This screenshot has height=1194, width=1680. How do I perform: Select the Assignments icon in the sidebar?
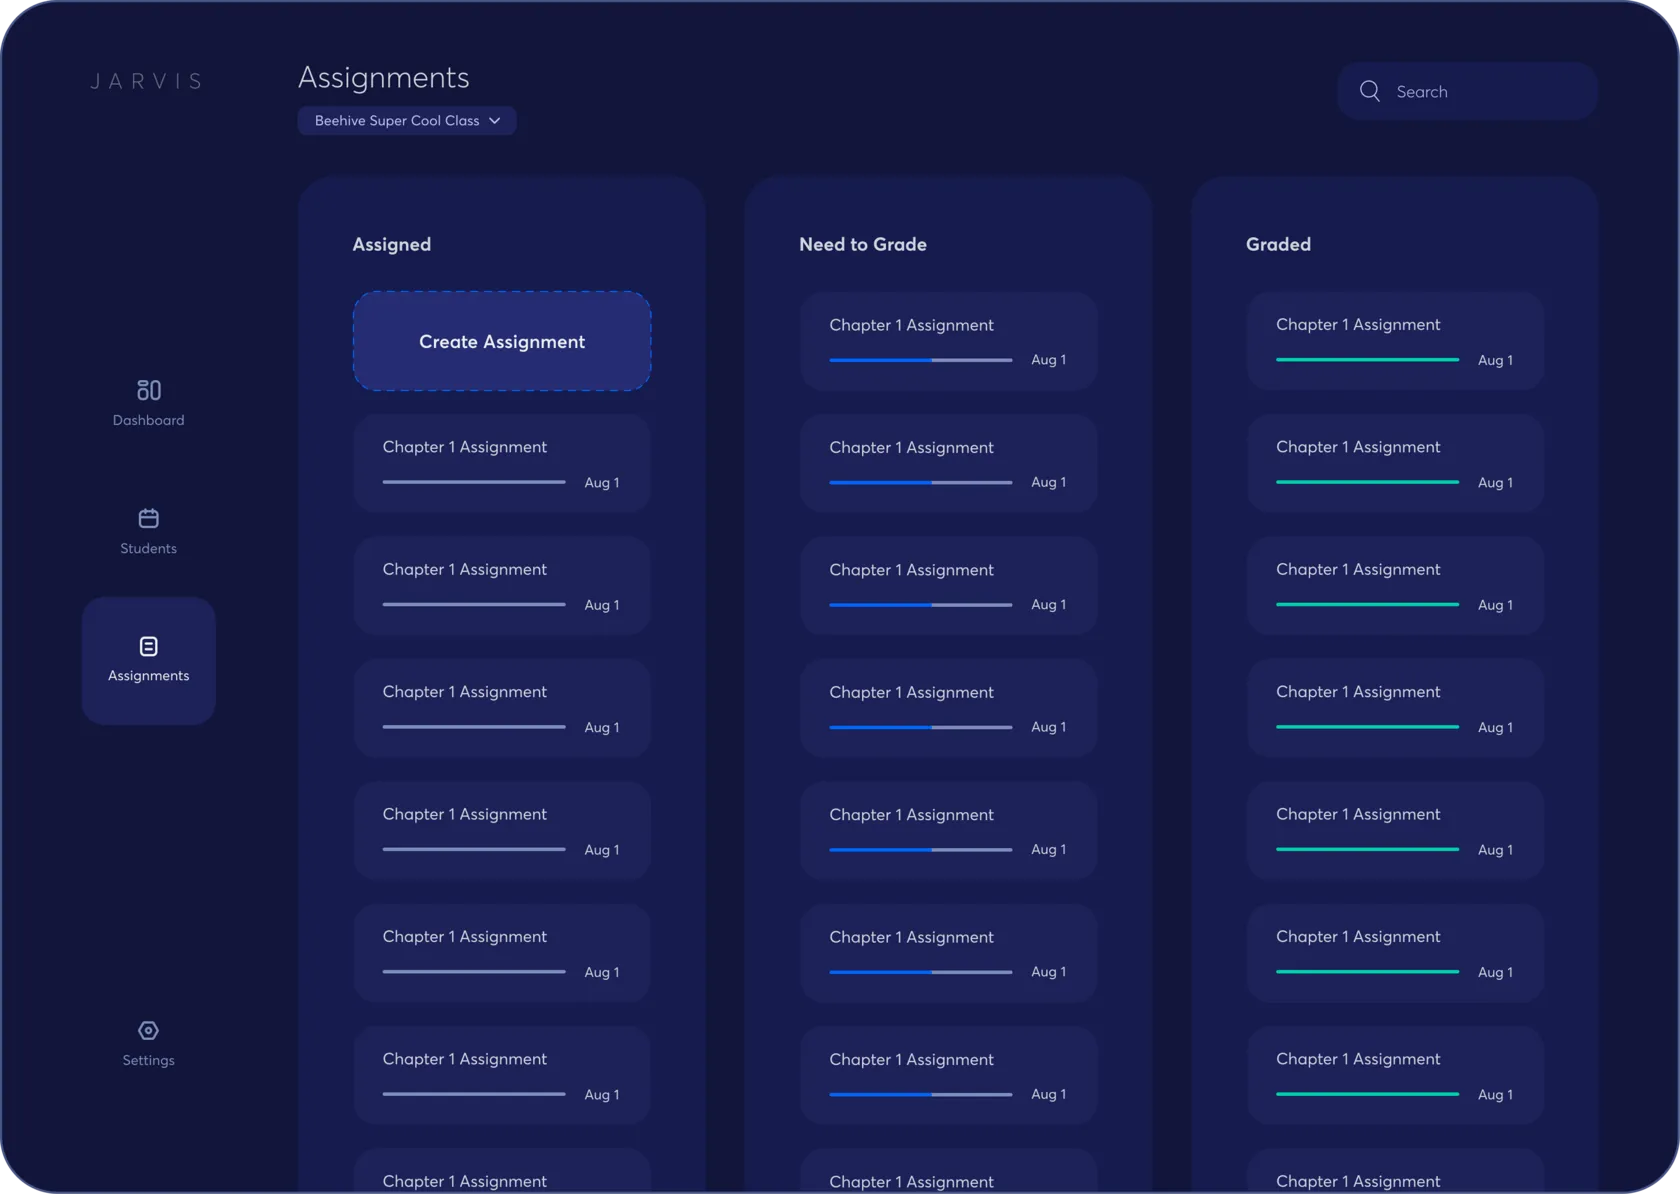point(149,646)
